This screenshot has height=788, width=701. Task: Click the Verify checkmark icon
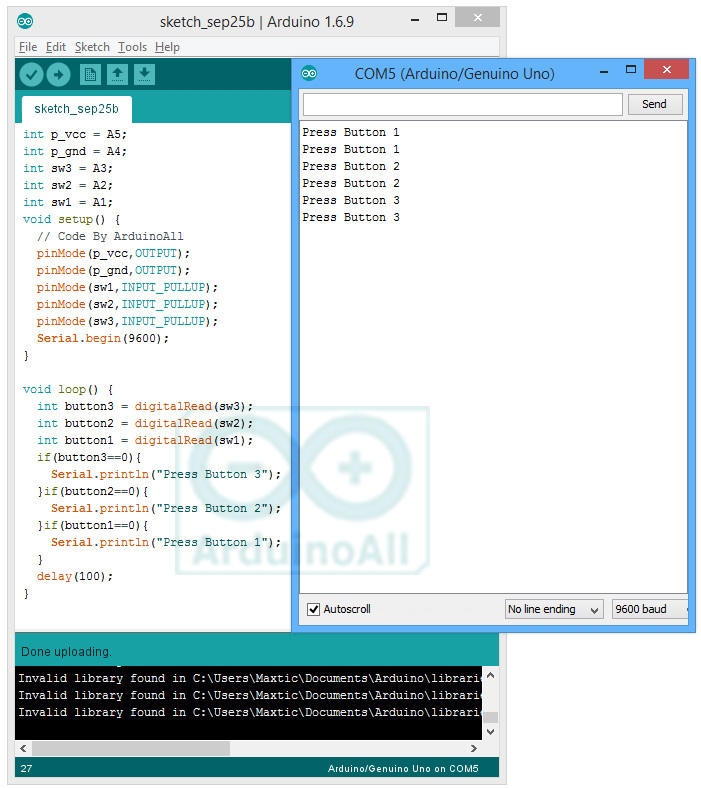click(31, 75)
